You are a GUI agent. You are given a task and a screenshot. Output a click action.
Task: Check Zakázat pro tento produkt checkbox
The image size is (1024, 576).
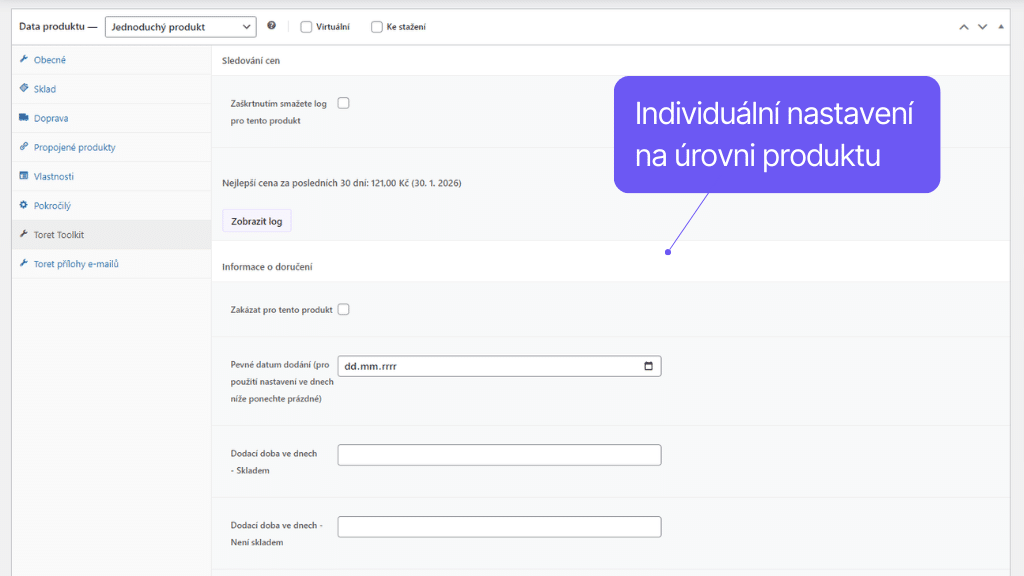coord(344,310)
